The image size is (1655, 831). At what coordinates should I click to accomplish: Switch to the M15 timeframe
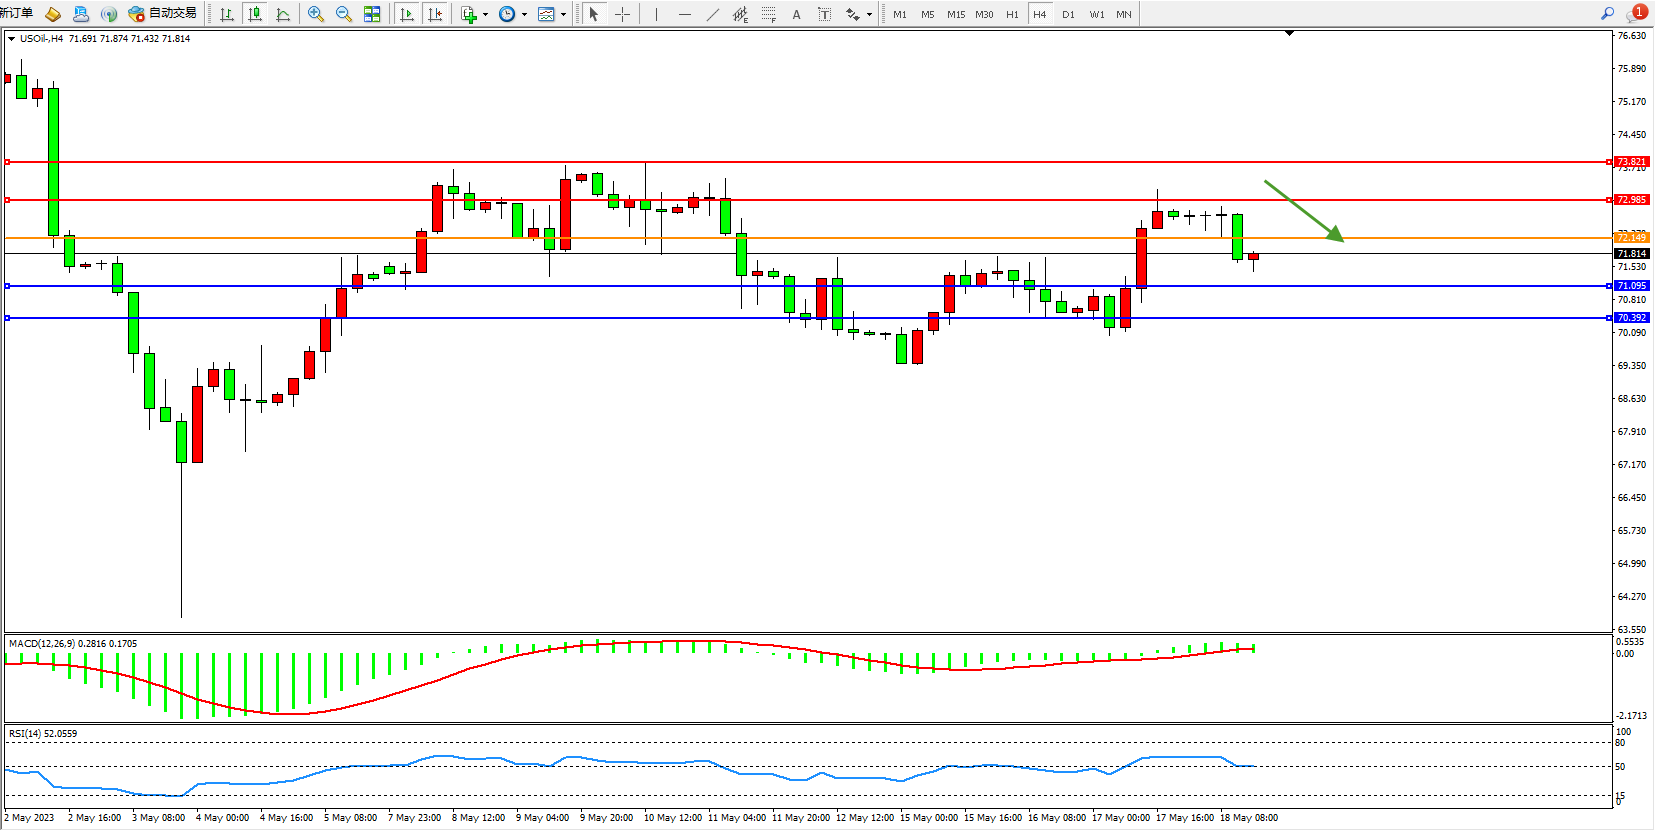pyautogui.click(x=956, y=14)
